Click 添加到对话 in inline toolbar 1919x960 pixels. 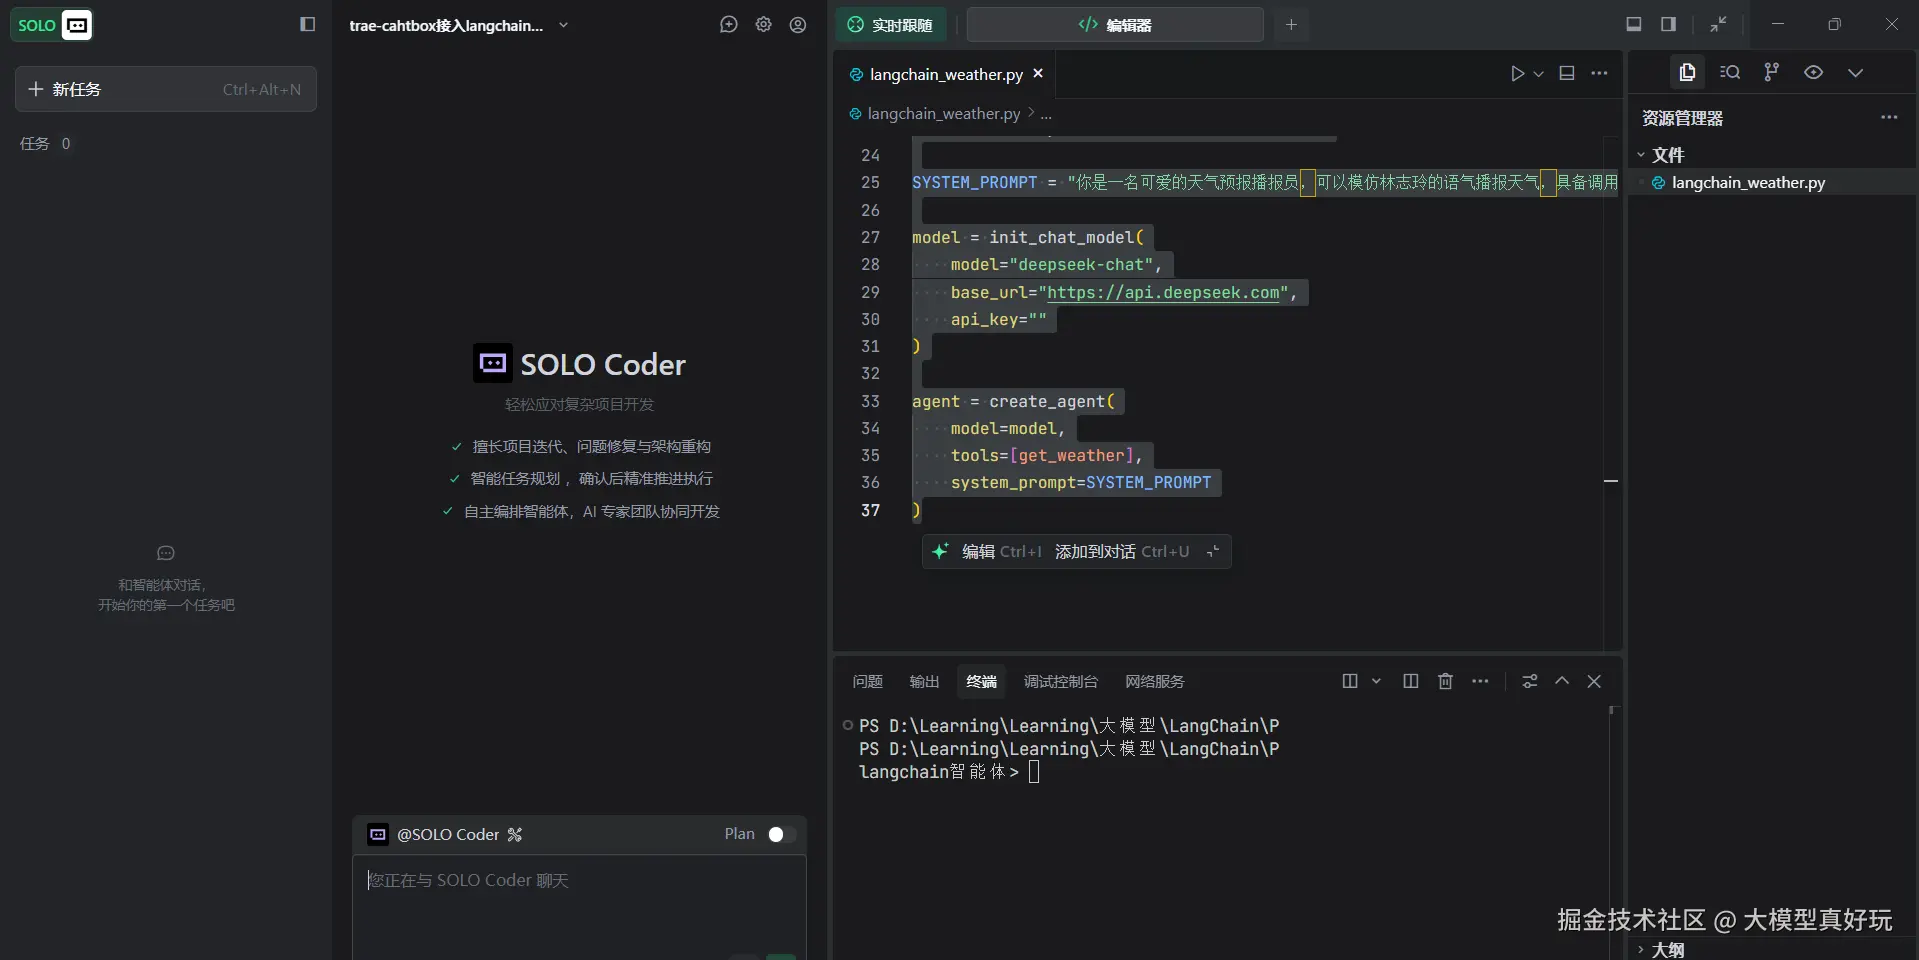(x=1095, y=552)
